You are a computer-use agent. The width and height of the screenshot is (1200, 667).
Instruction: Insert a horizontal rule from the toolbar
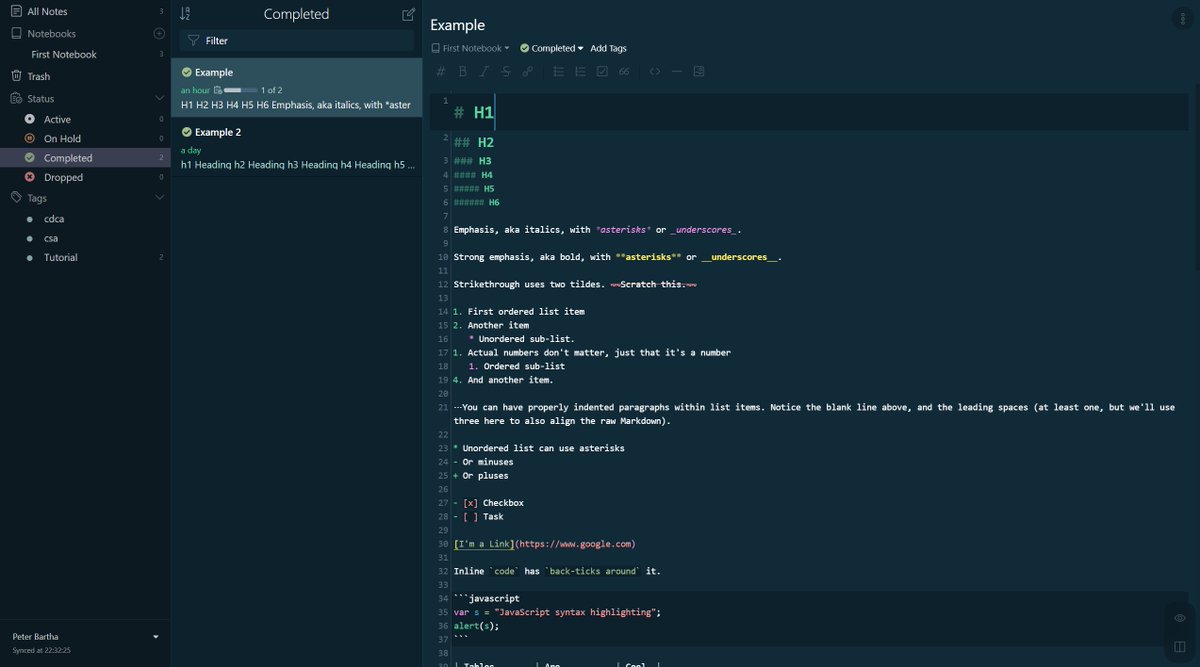tap(677, 72)
